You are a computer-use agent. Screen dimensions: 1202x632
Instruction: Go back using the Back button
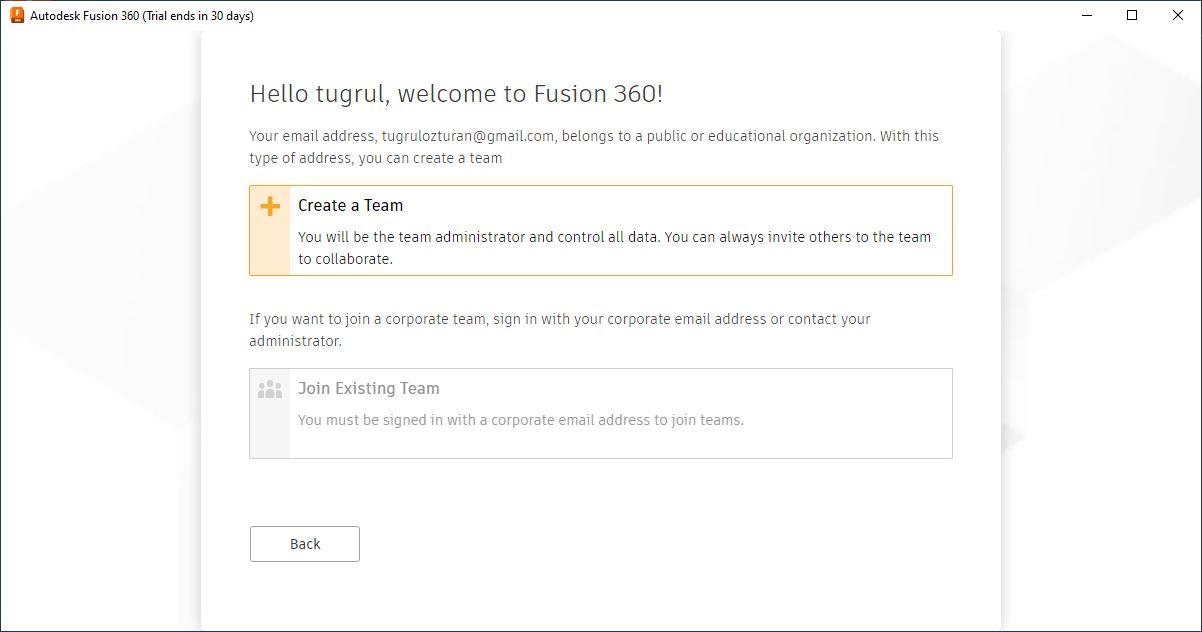304,544
